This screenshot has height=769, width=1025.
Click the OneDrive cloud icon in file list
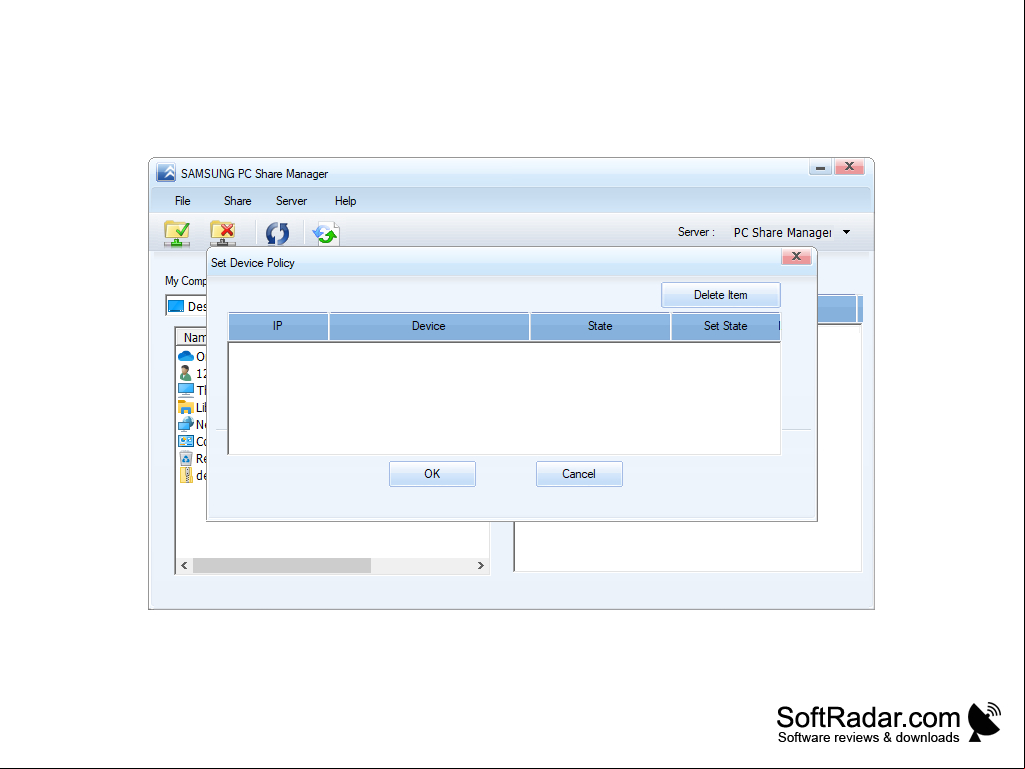tap(186, 356)
